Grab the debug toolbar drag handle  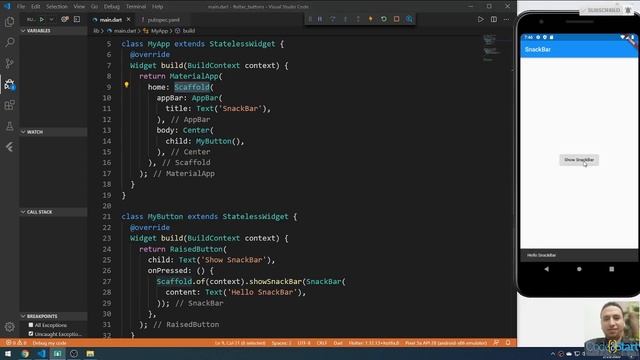(x=310, y=19)
